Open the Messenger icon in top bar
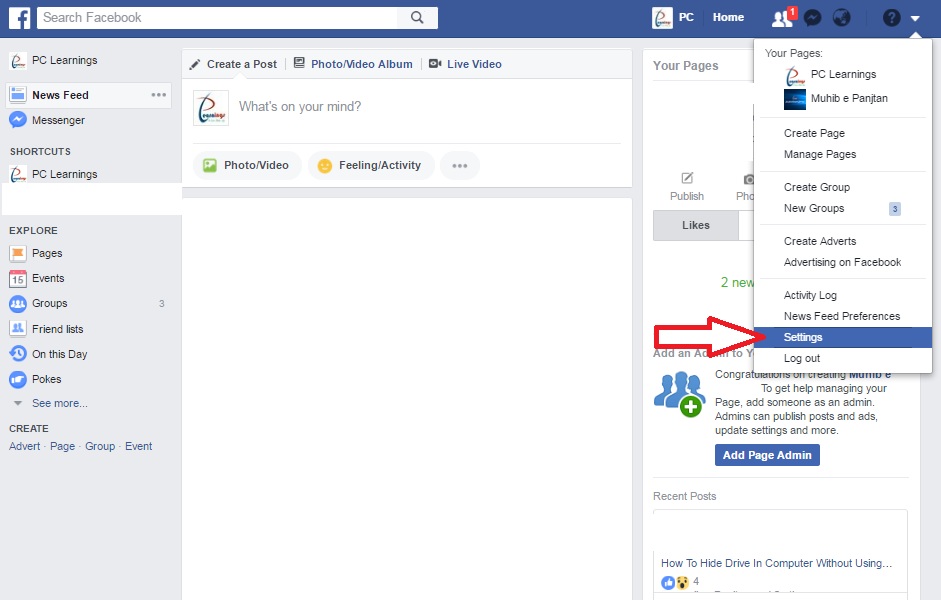941x600 pixels. pos(812,18)
